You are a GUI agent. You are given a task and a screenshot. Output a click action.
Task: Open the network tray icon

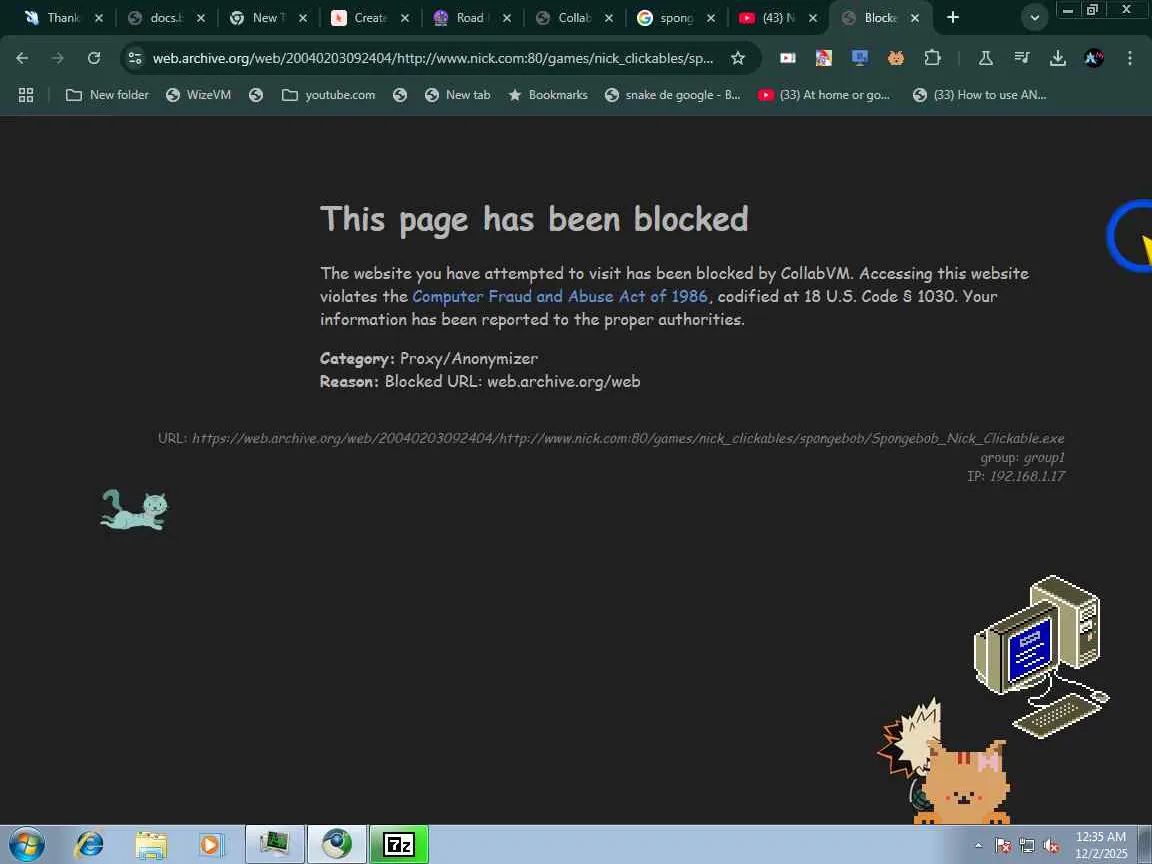coord(1026,846)
